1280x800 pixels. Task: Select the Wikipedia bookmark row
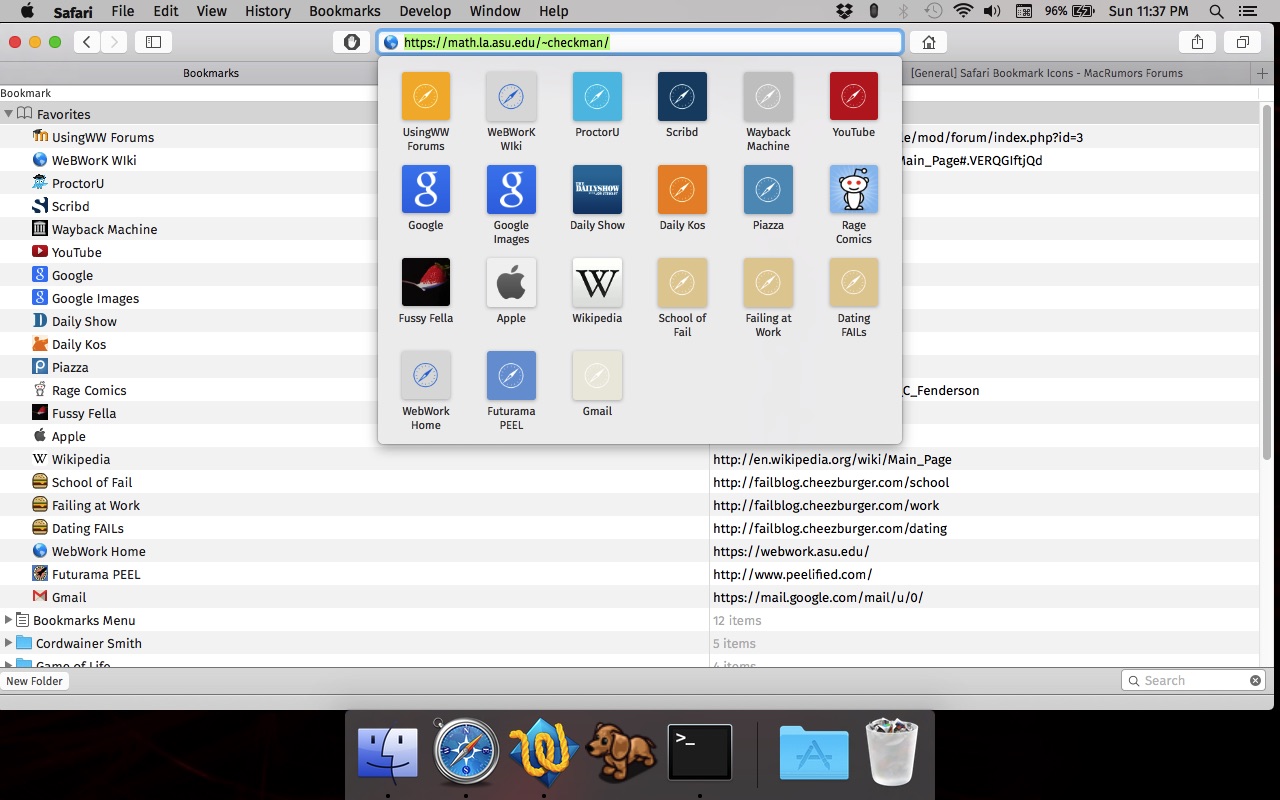pos(630,459)
